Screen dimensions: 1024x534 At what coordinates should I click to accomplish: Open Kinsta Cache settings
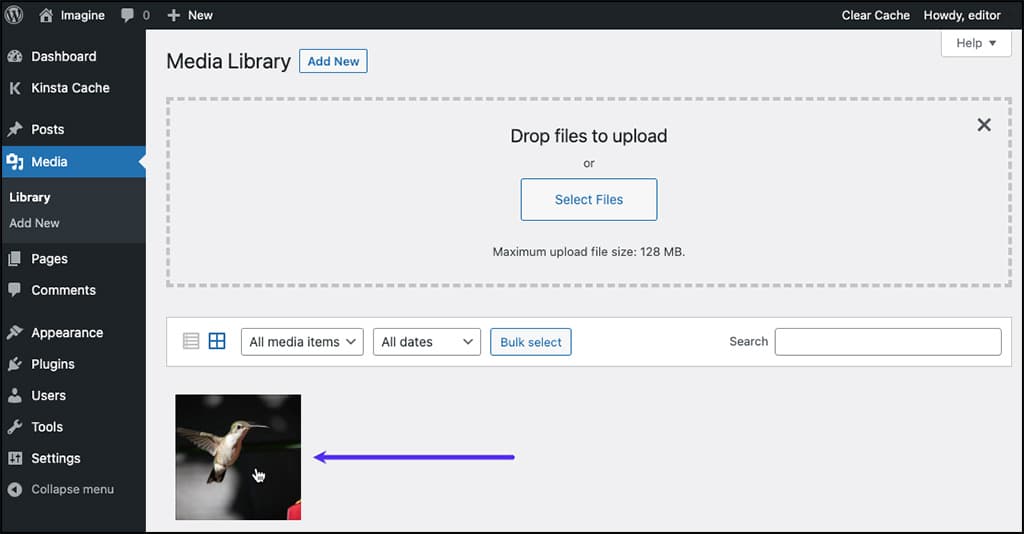tap(72, 87)
